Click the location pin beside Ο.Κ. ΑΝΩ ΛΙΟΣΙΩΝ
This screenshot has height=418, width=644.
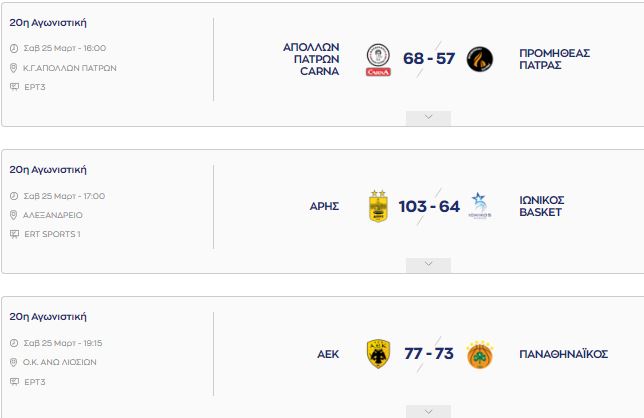click(x=14, y=362)
